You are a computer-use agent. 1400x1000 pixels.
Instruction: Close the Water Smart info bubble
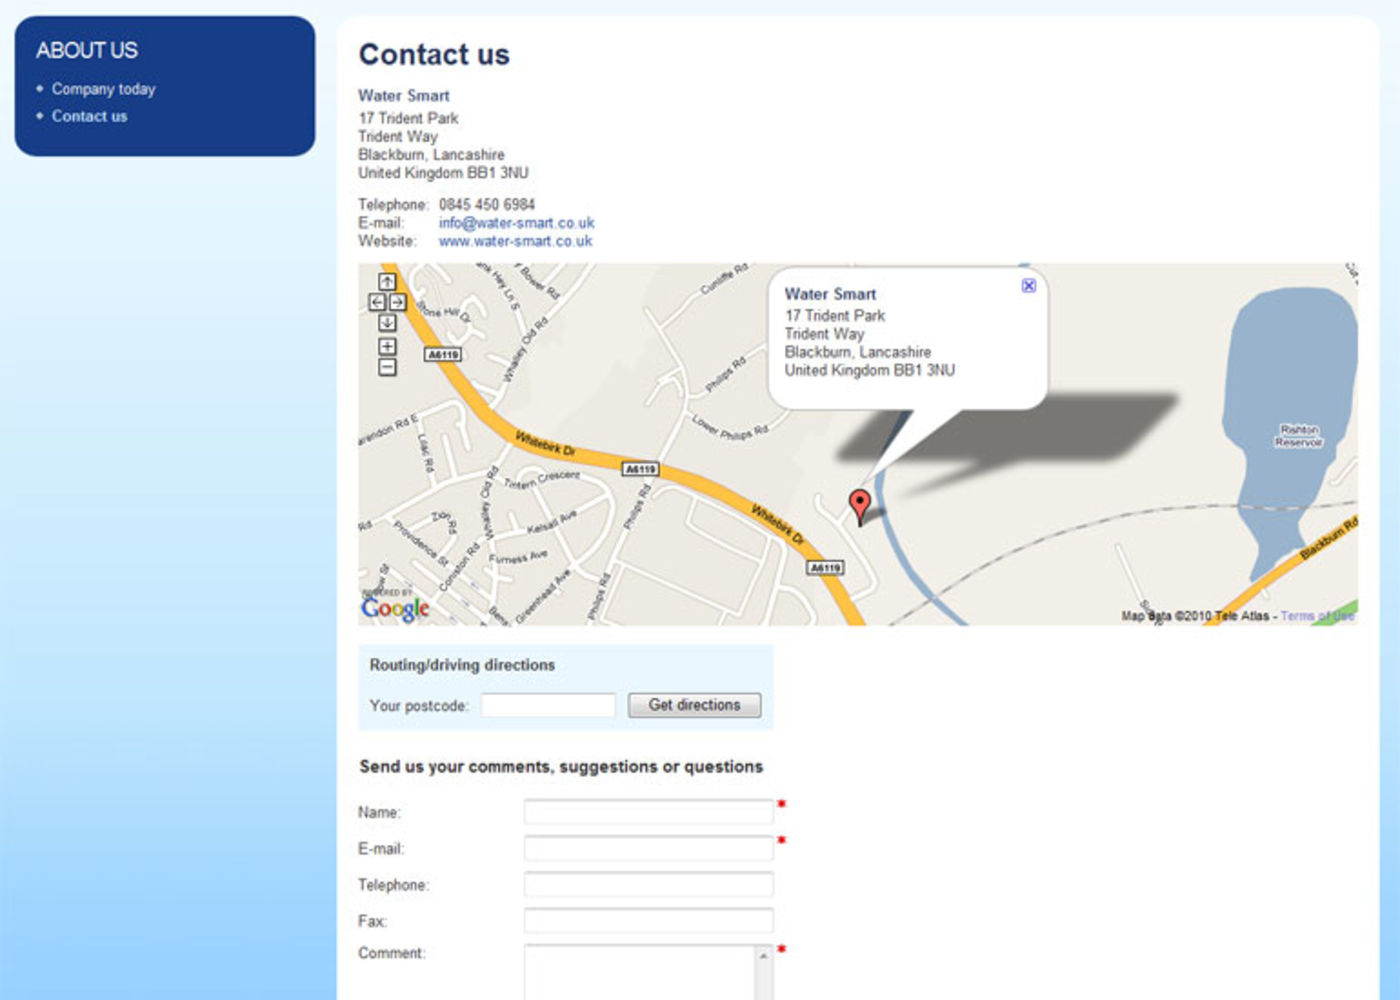coord(1028,286)
